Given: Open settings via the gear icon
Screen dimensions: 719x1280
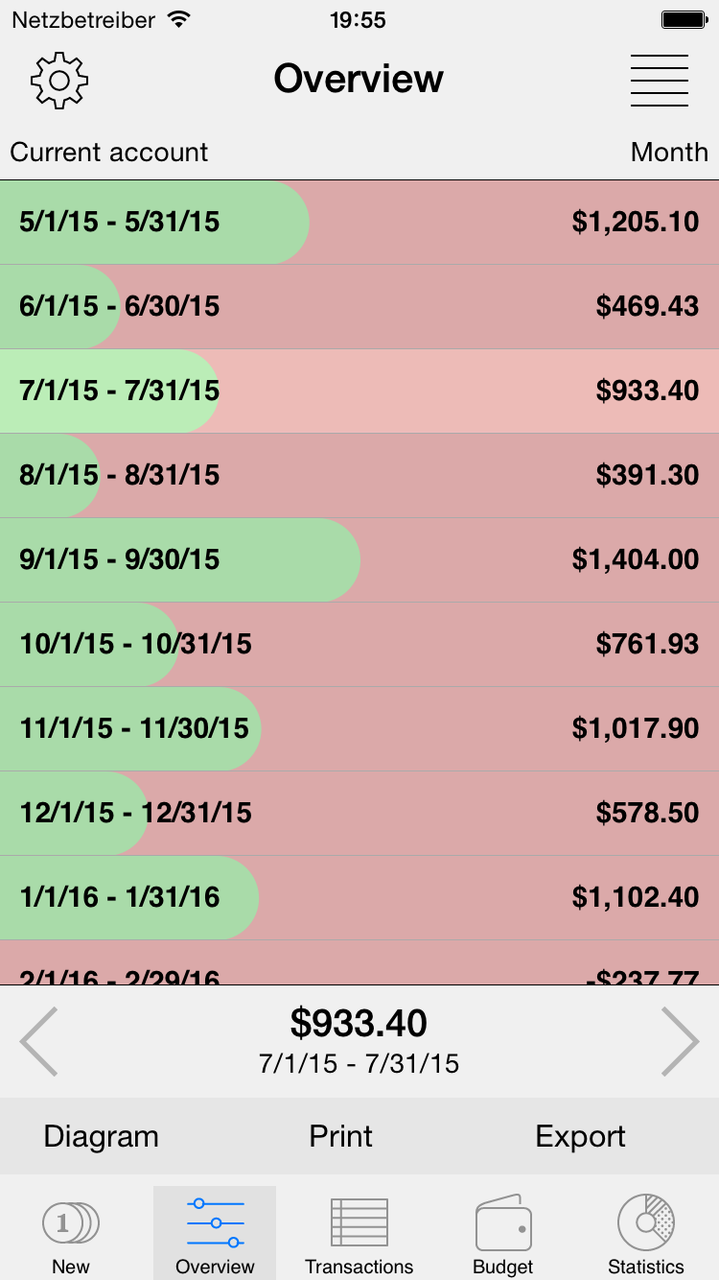Looking at the screenshot, I should click(x=60, y=80).
